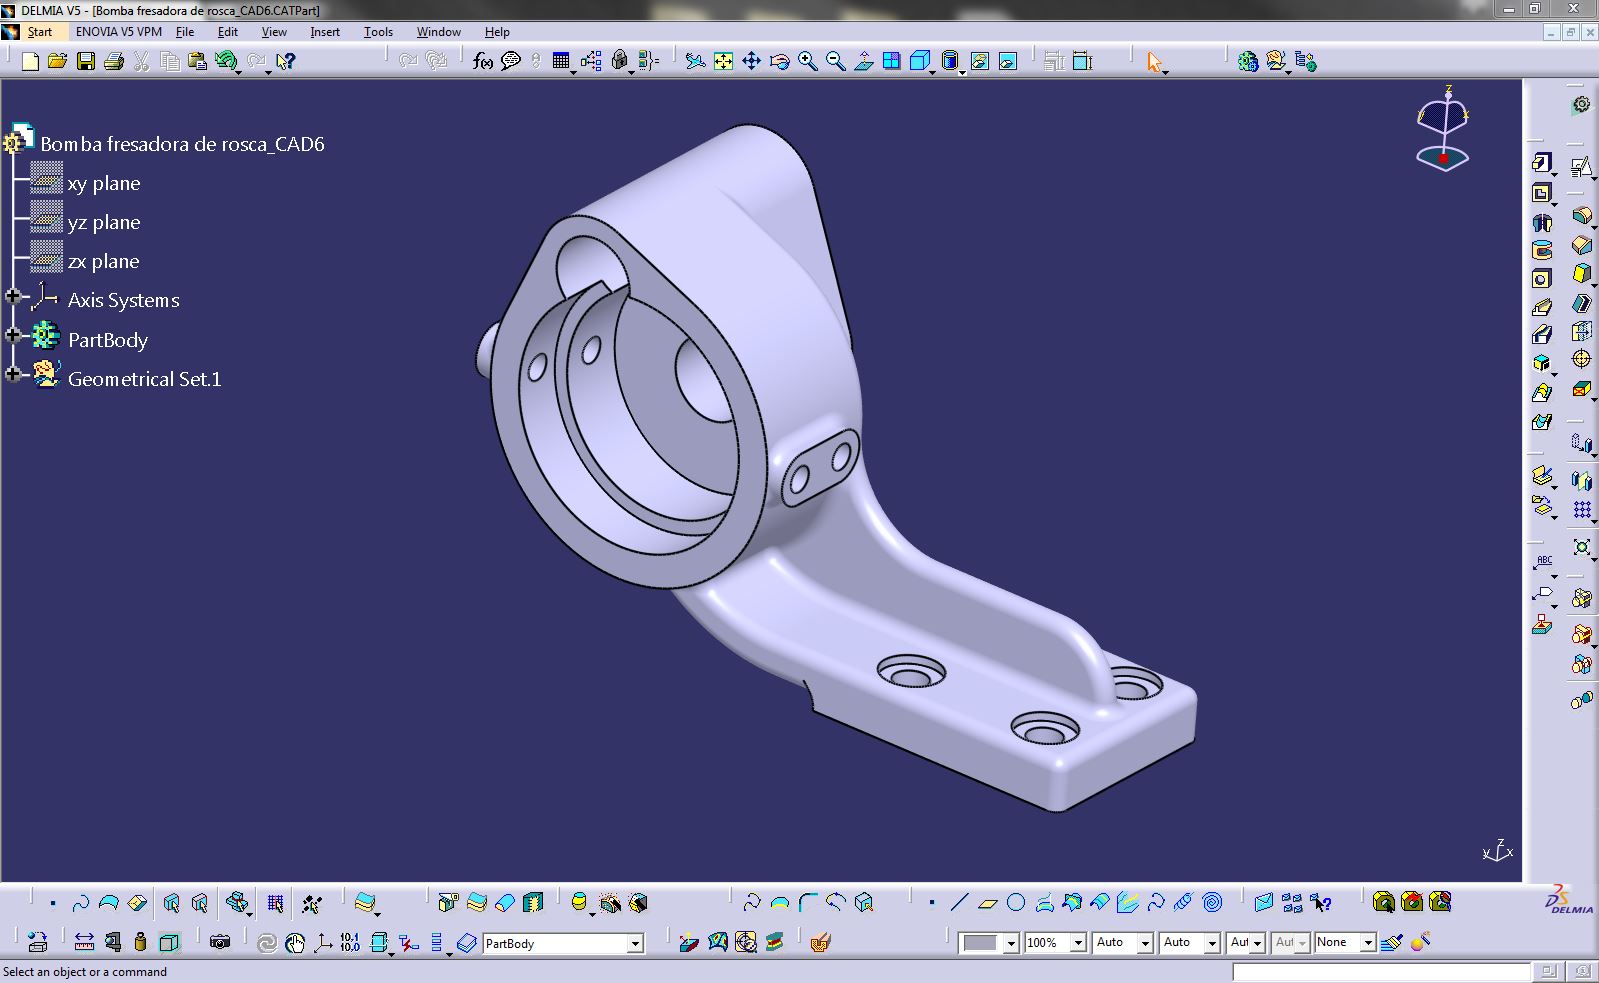Open the Insert menu

325,32
